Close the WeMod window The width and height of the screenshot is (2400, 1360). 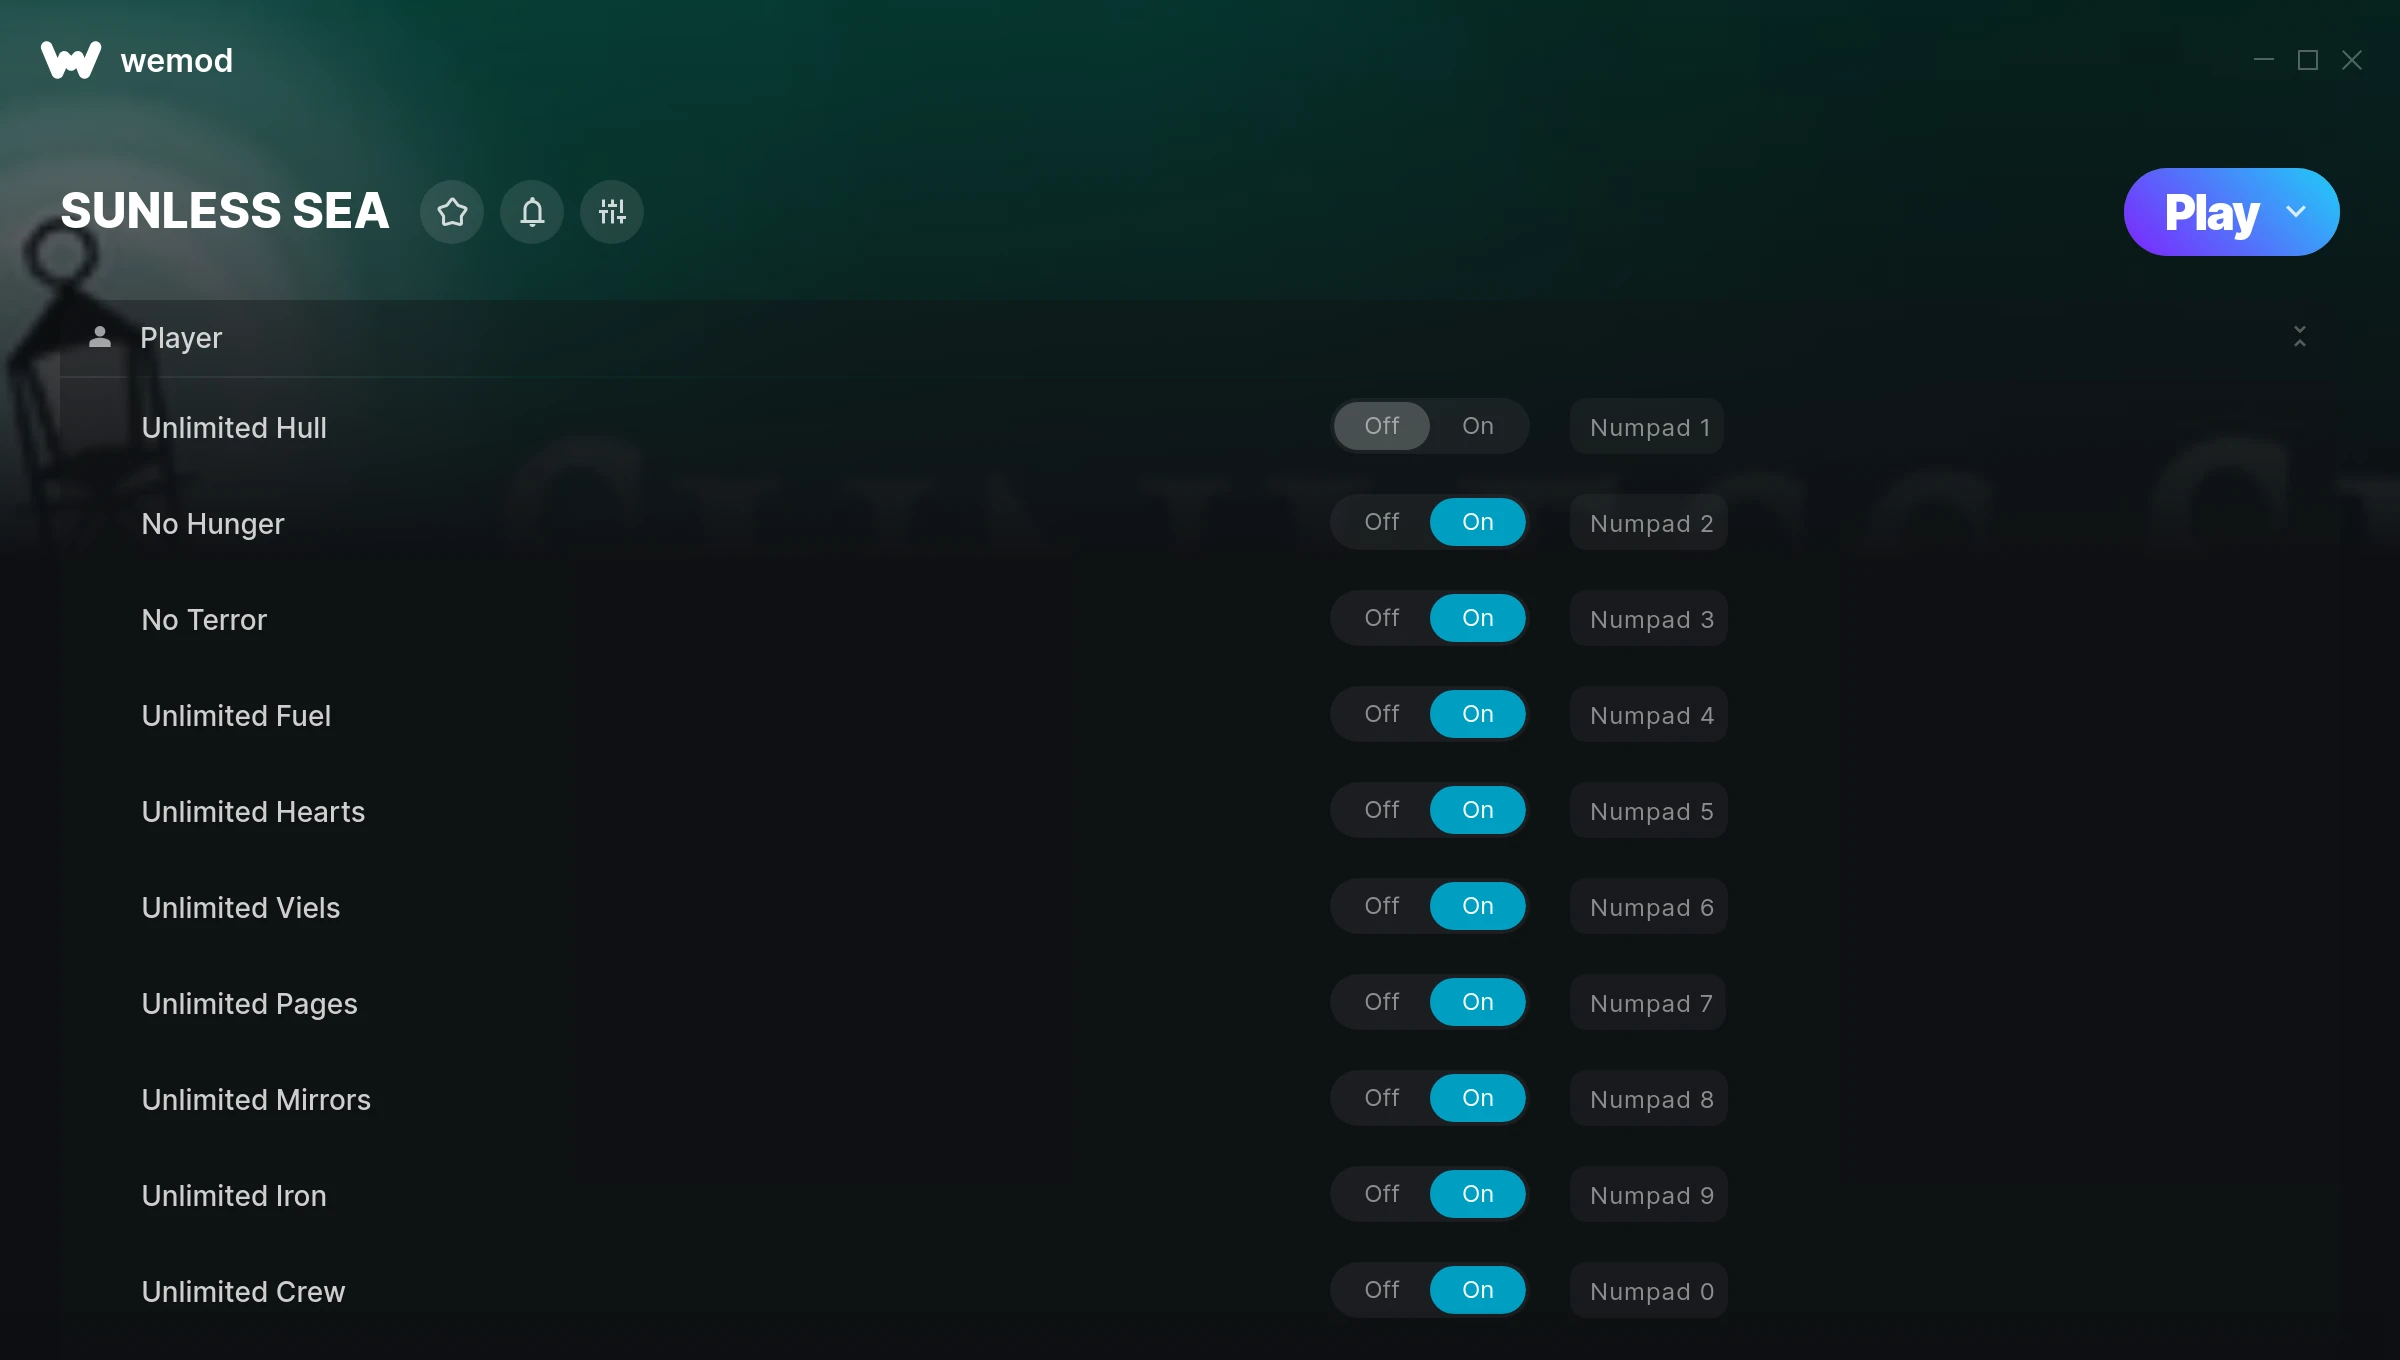coord(2352,60)
